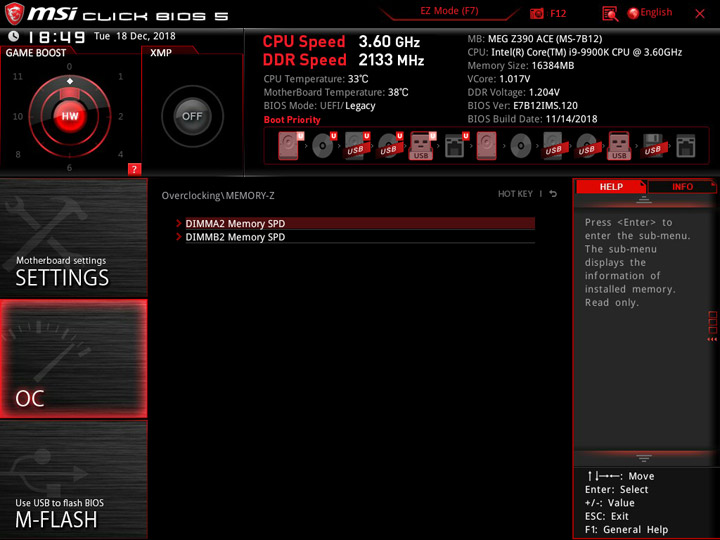
Task: Switch to EZ Mode (F7)
Action: pos(449,11)
